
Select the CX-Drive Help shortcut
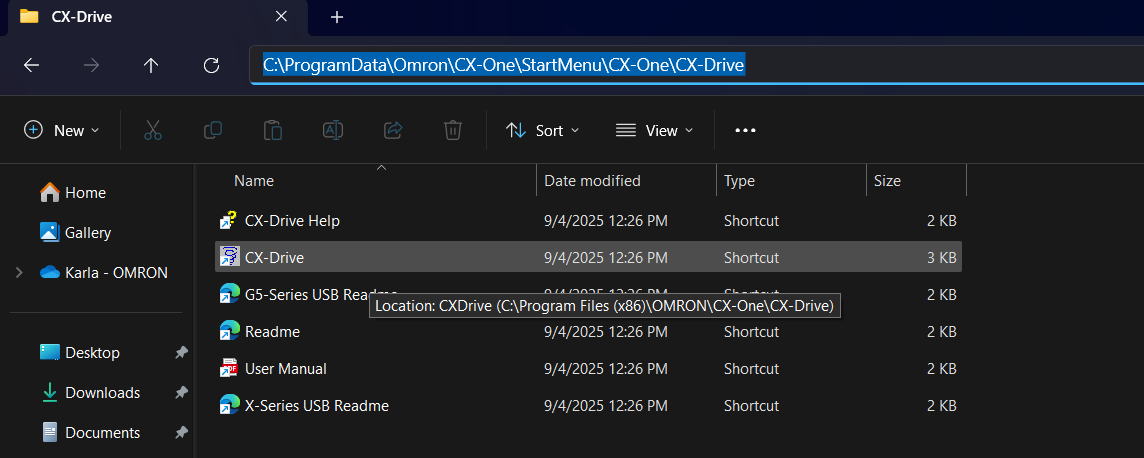pos(292,220)
